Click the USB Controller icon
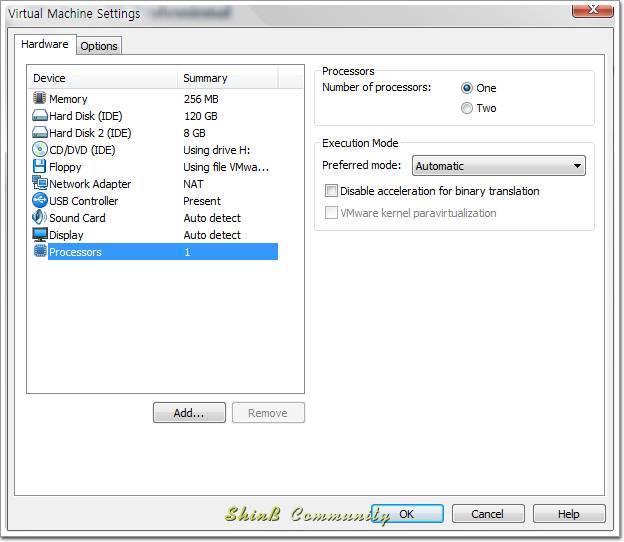624x542 pixels. point(40,200)
